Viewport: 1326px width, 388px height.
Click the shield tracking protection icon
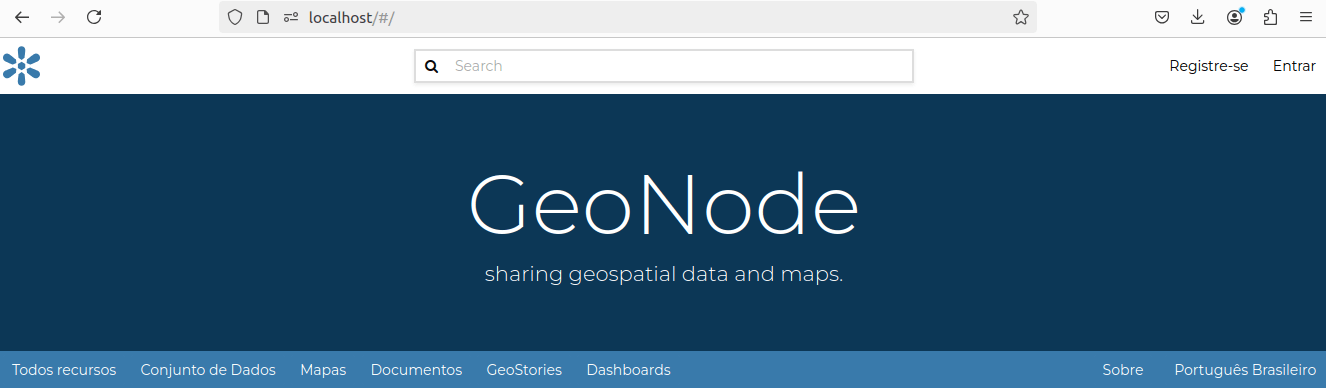[235, 17]
